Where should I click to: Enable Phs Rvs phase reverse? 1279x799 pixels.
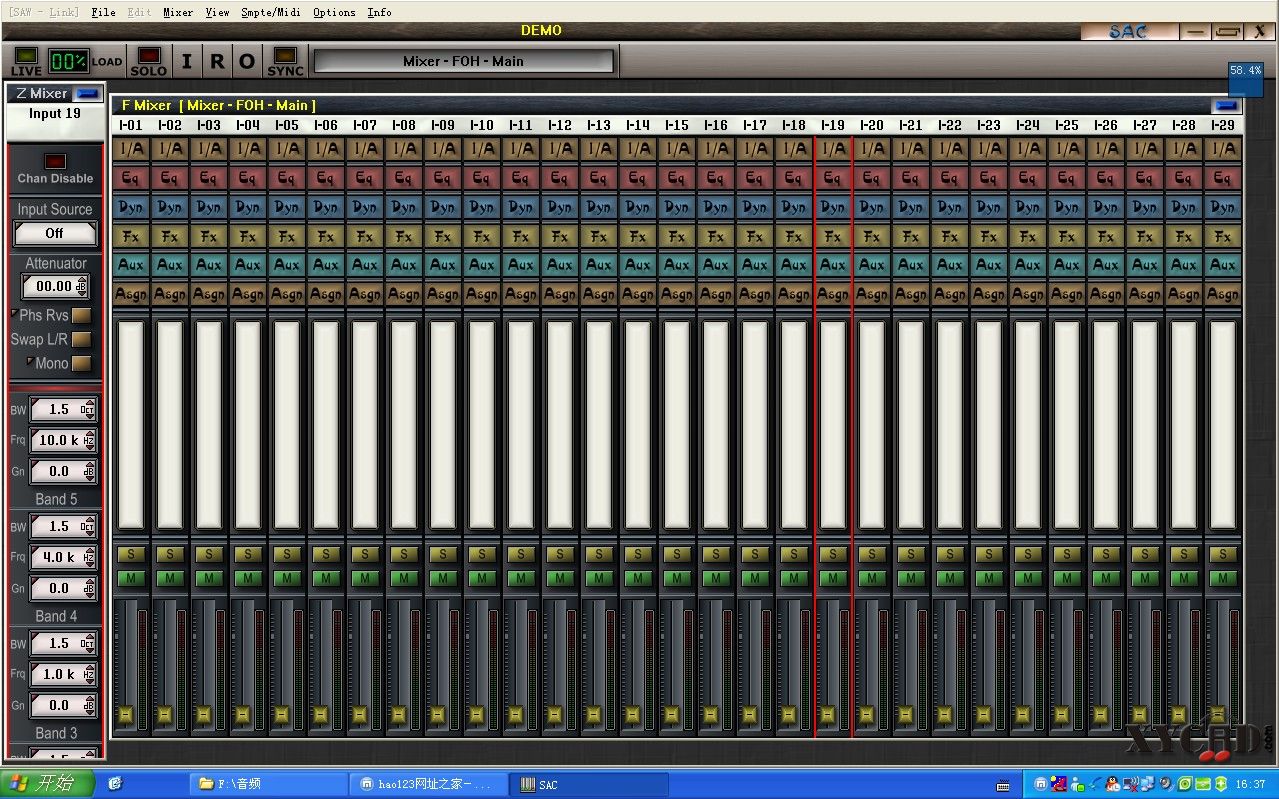pos(81,315)
